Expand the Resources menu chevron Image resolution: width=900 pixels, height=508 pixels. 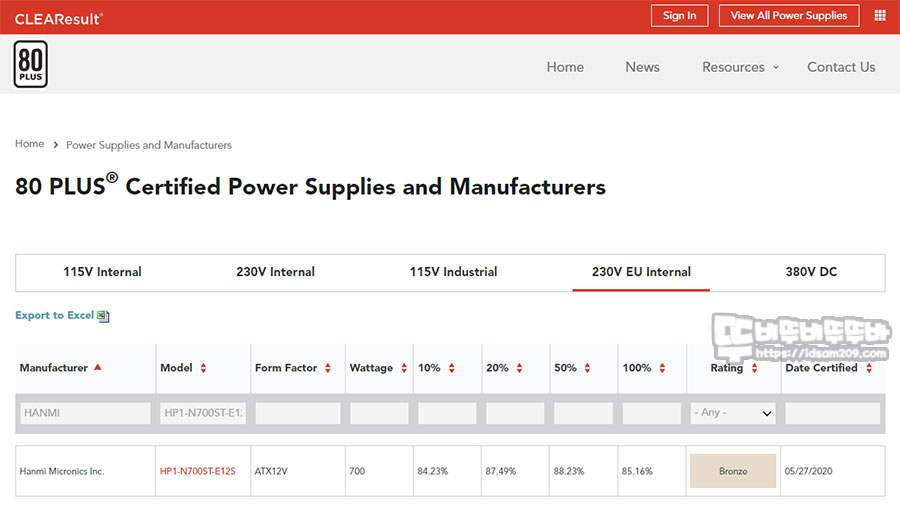776,67
